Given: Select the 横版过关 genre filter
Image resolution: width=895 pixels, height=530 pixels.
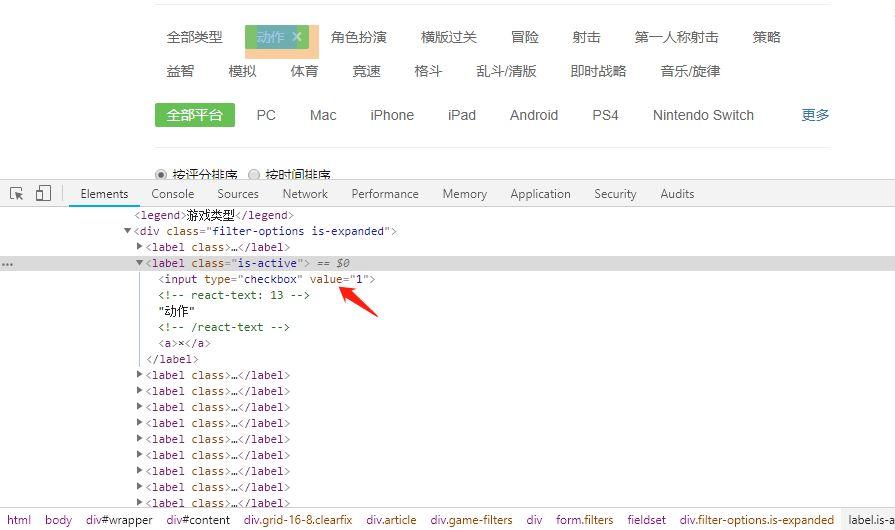Looking at the screenshot, I should 449,37.
